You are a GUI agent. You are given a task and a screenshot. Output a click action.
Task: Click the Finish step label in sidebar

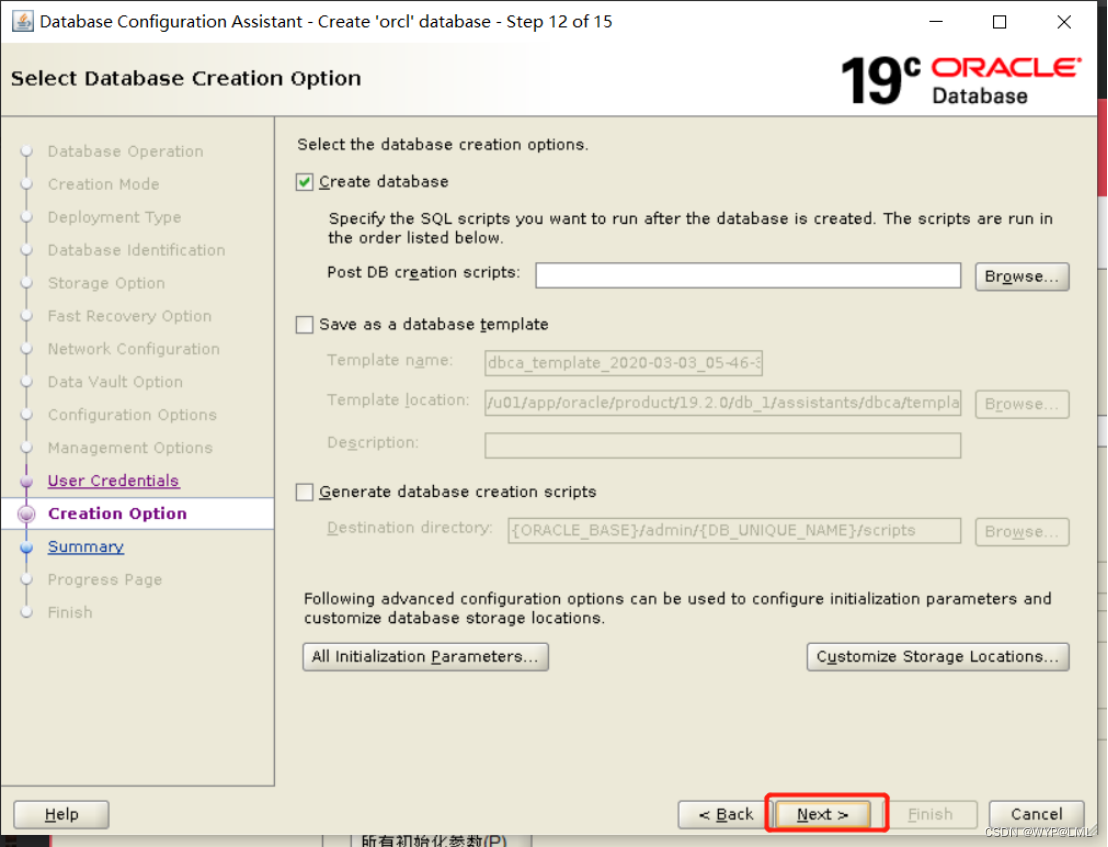coord(70,612)
